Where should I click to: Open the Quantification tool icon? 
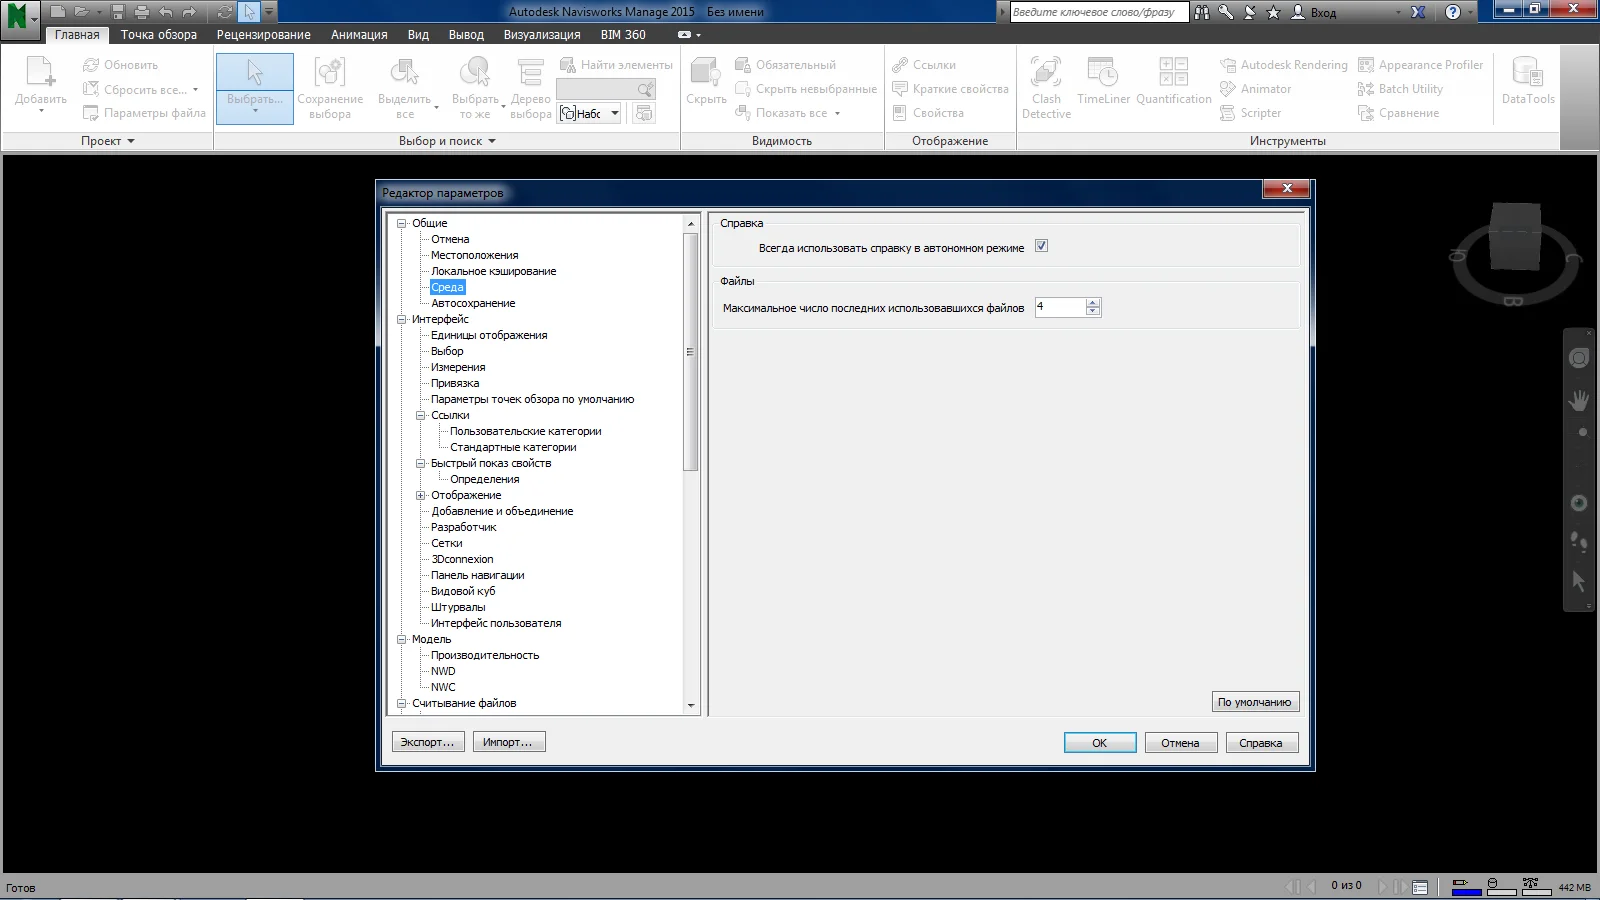click(1173, 74)
